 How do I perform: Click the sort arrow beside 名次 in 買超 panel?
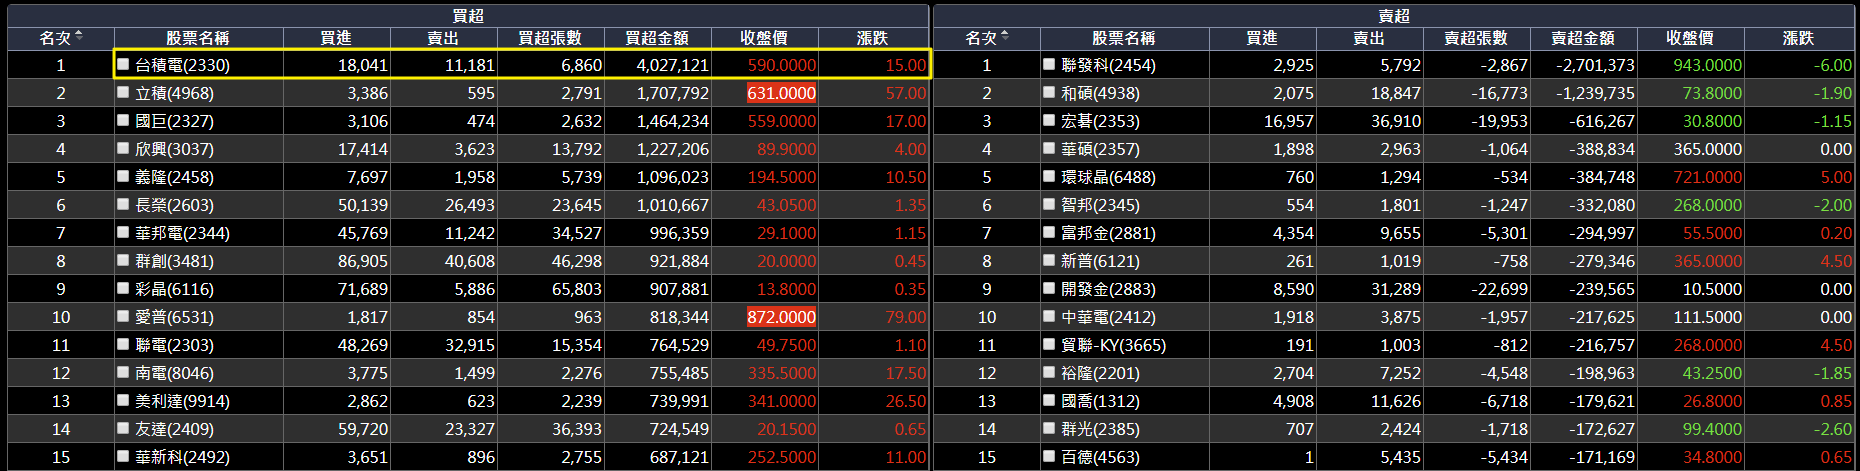[79, 37]
